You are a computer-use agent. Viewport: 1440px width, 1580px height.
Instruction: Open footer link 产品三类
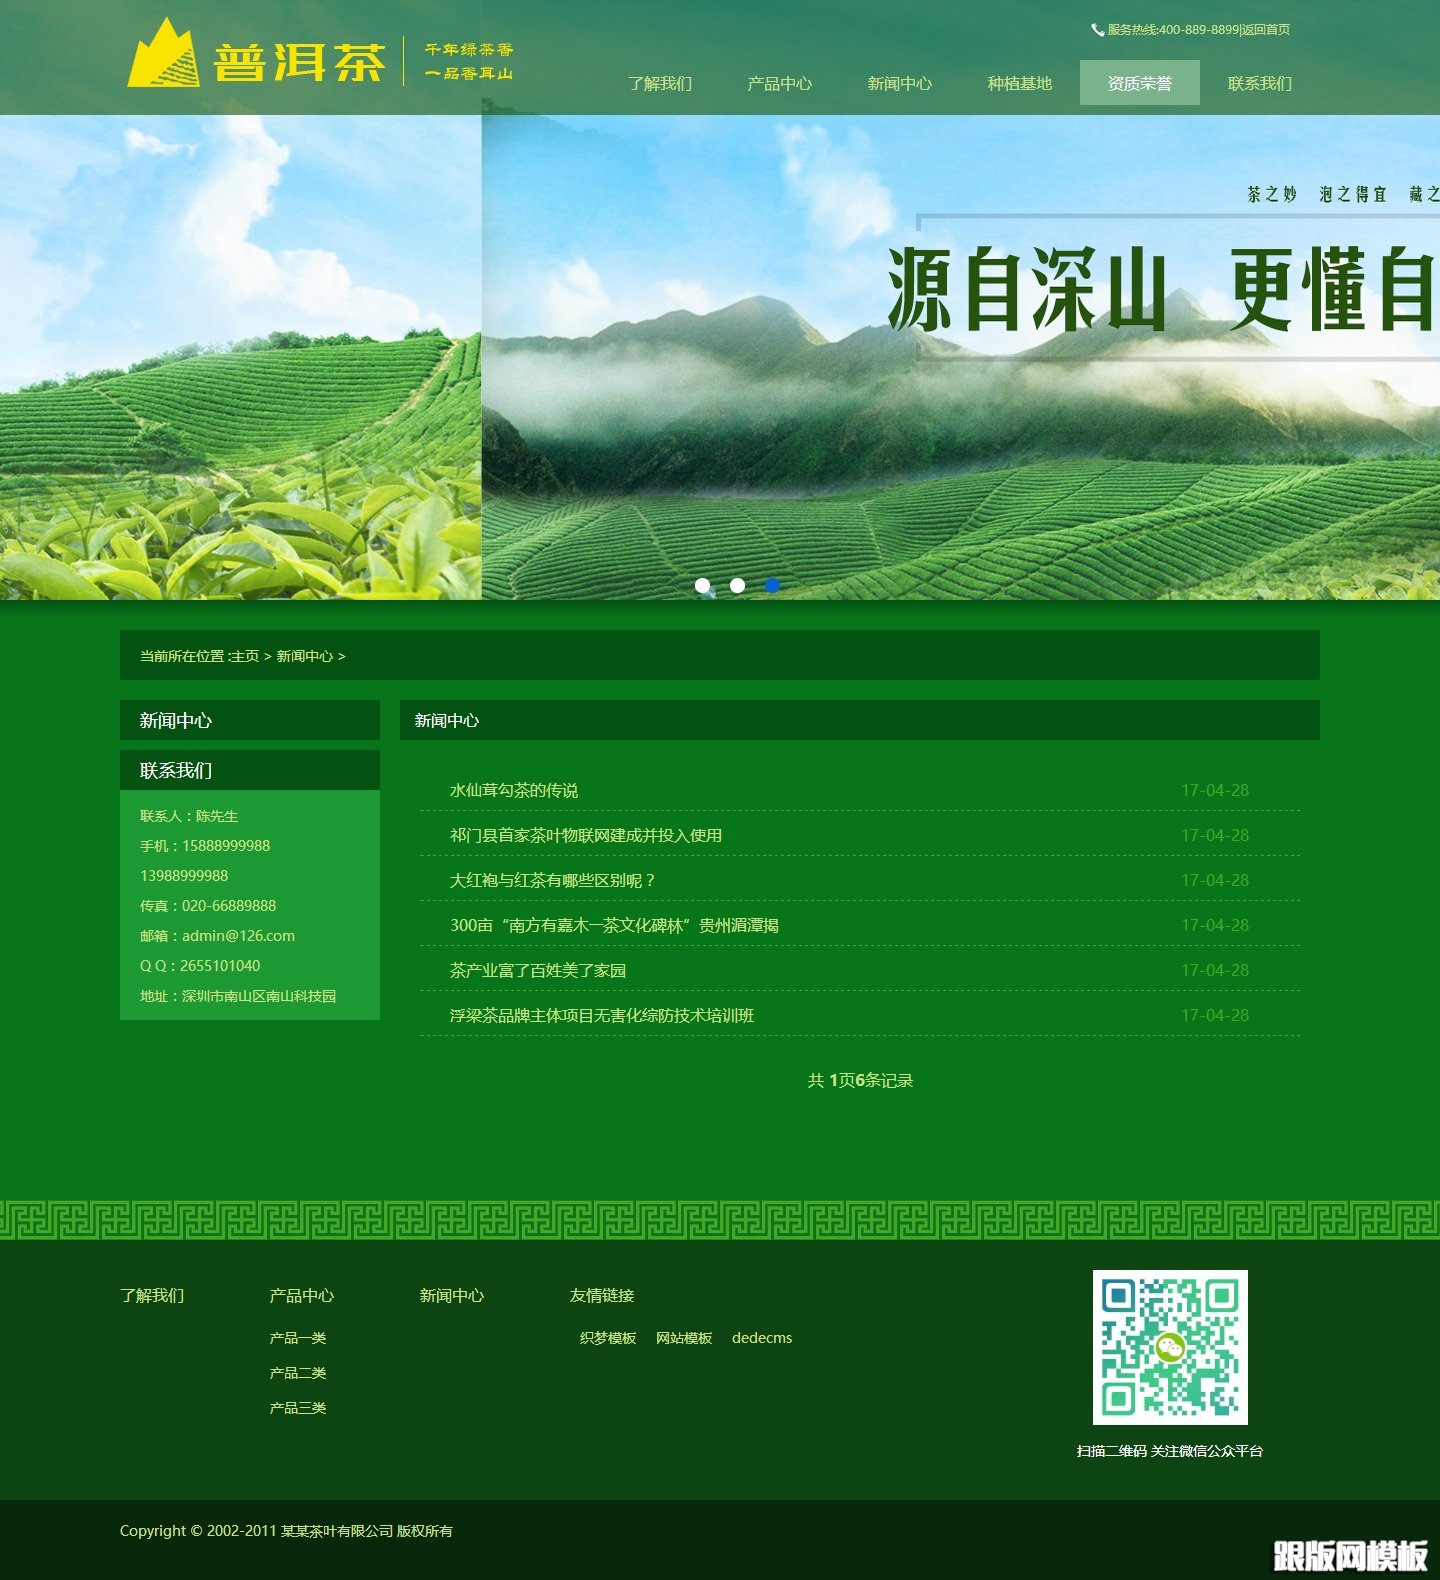click(x=298, y=1408)
